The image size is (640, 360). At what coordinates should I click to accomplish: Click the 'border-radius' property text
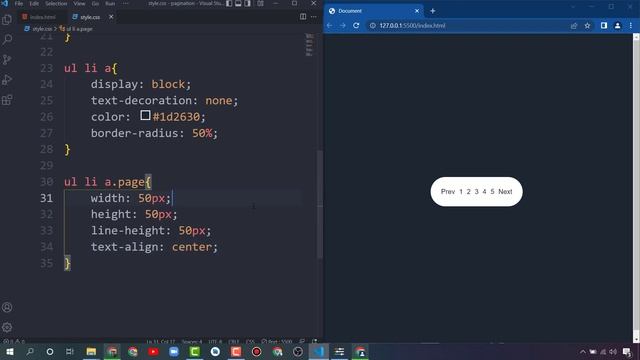tap(135, 133)
